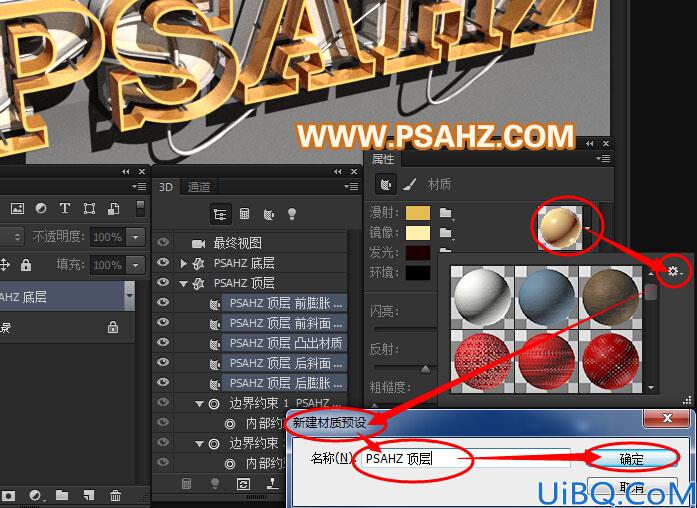Open the Layers panel flyout menu
Viewport: 697px width, 508px height.
tap(140, 187)
